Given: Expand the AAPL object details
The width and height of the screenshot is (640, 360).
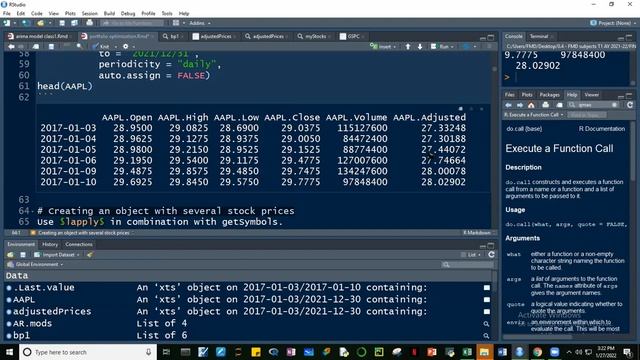Looking at the screenshot, I should point(9,300).
